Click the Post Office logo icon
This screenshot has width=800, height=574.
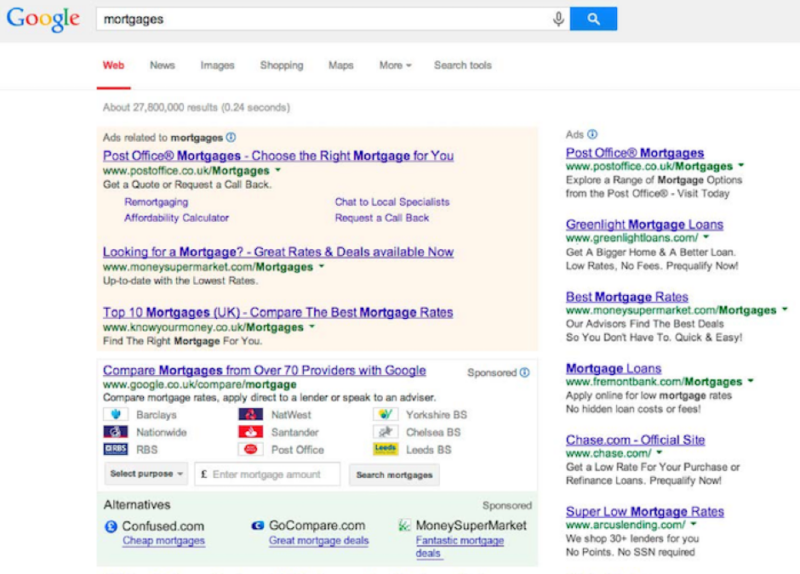pos(251,450)
